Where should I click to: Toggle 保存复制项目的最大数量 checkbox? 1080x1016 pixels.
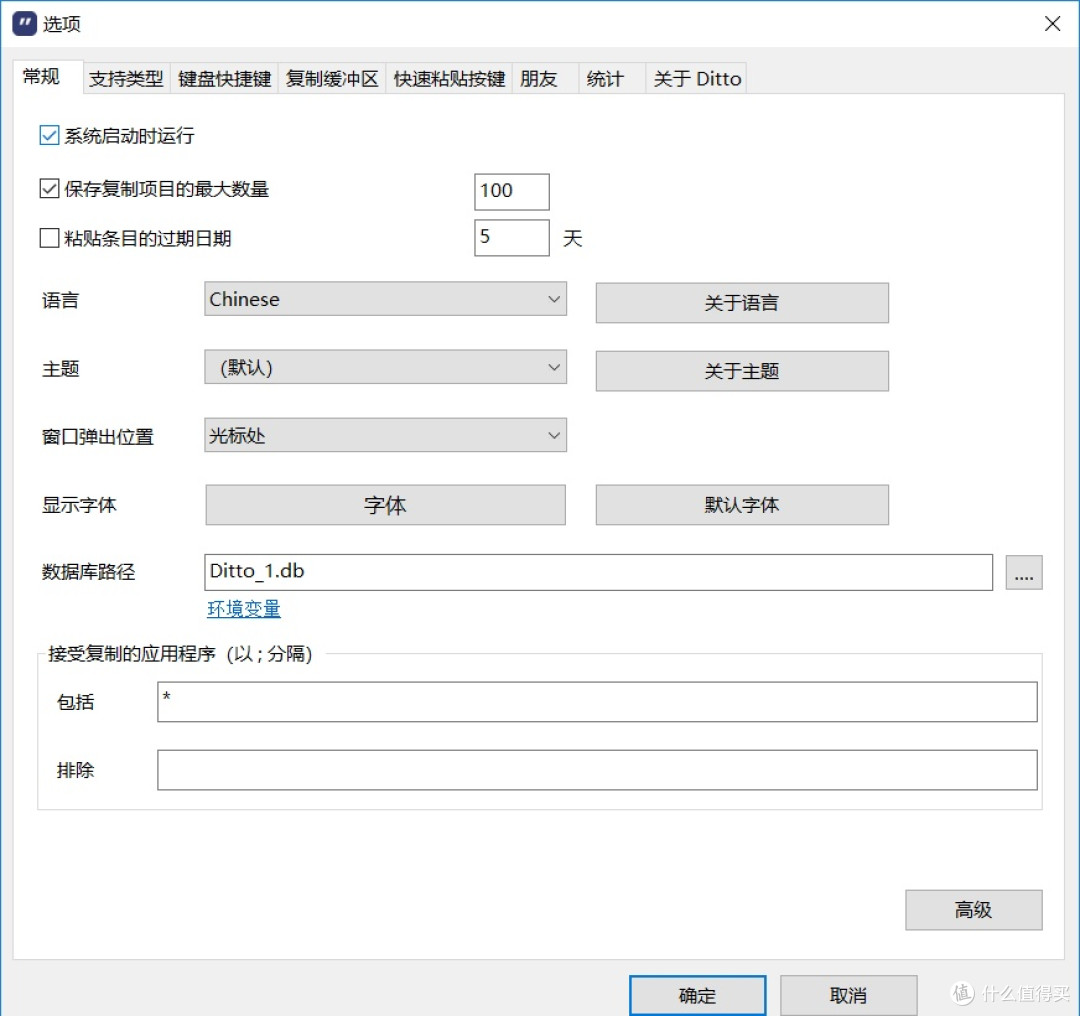click(49, 188)
